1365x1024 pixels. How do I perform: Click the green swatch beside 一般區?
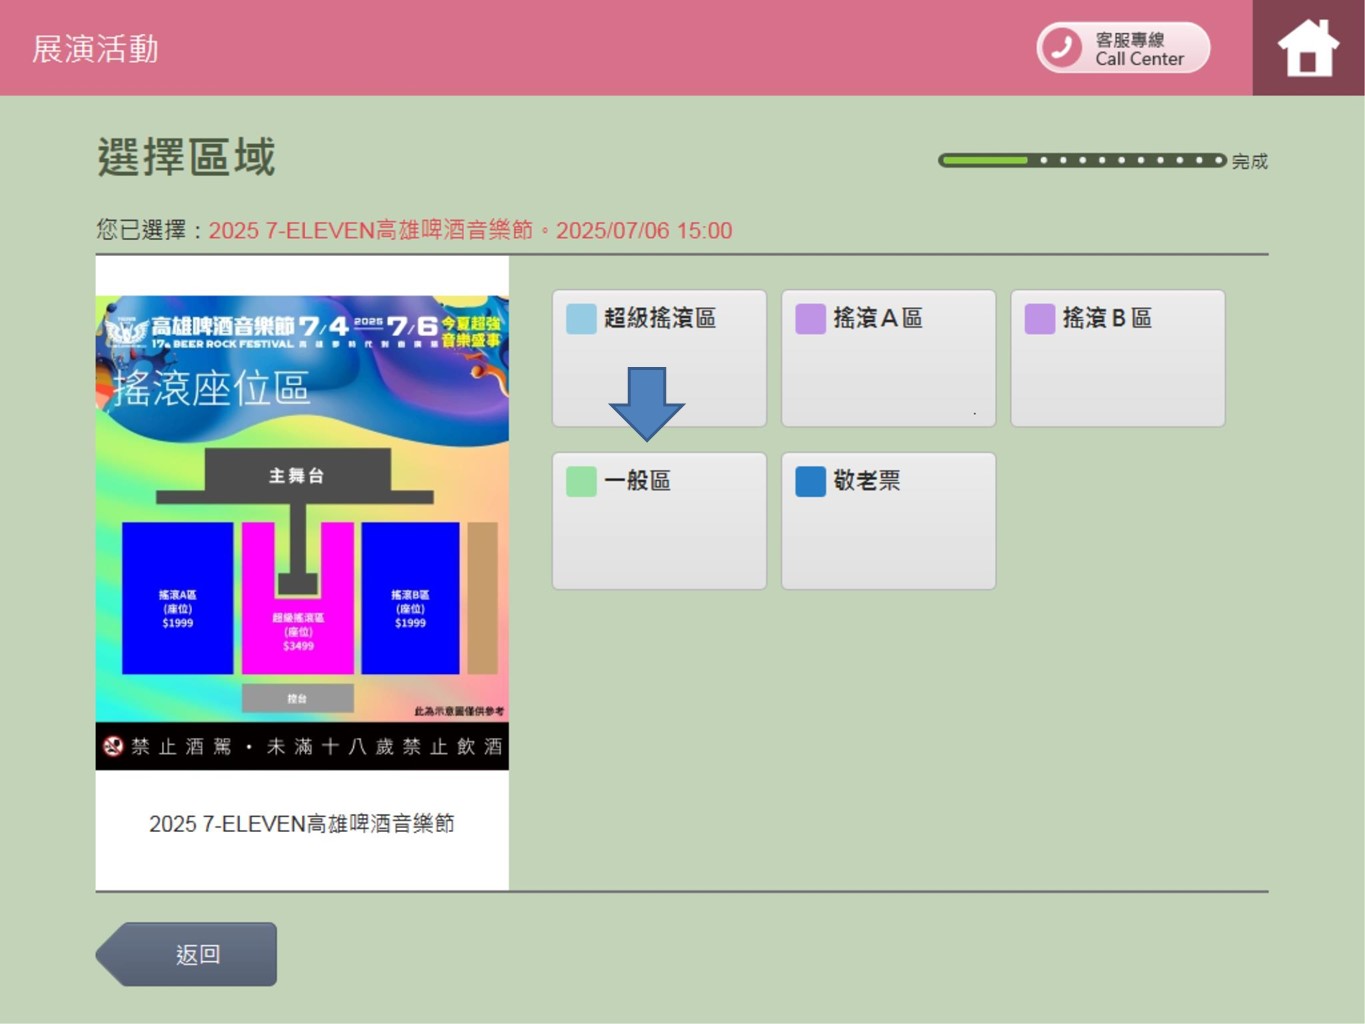(581, 482)
